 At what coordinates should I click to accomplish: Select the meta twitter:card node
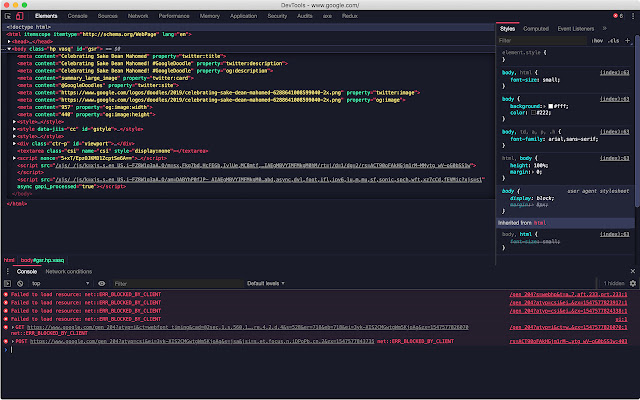[x=105, y=78]
